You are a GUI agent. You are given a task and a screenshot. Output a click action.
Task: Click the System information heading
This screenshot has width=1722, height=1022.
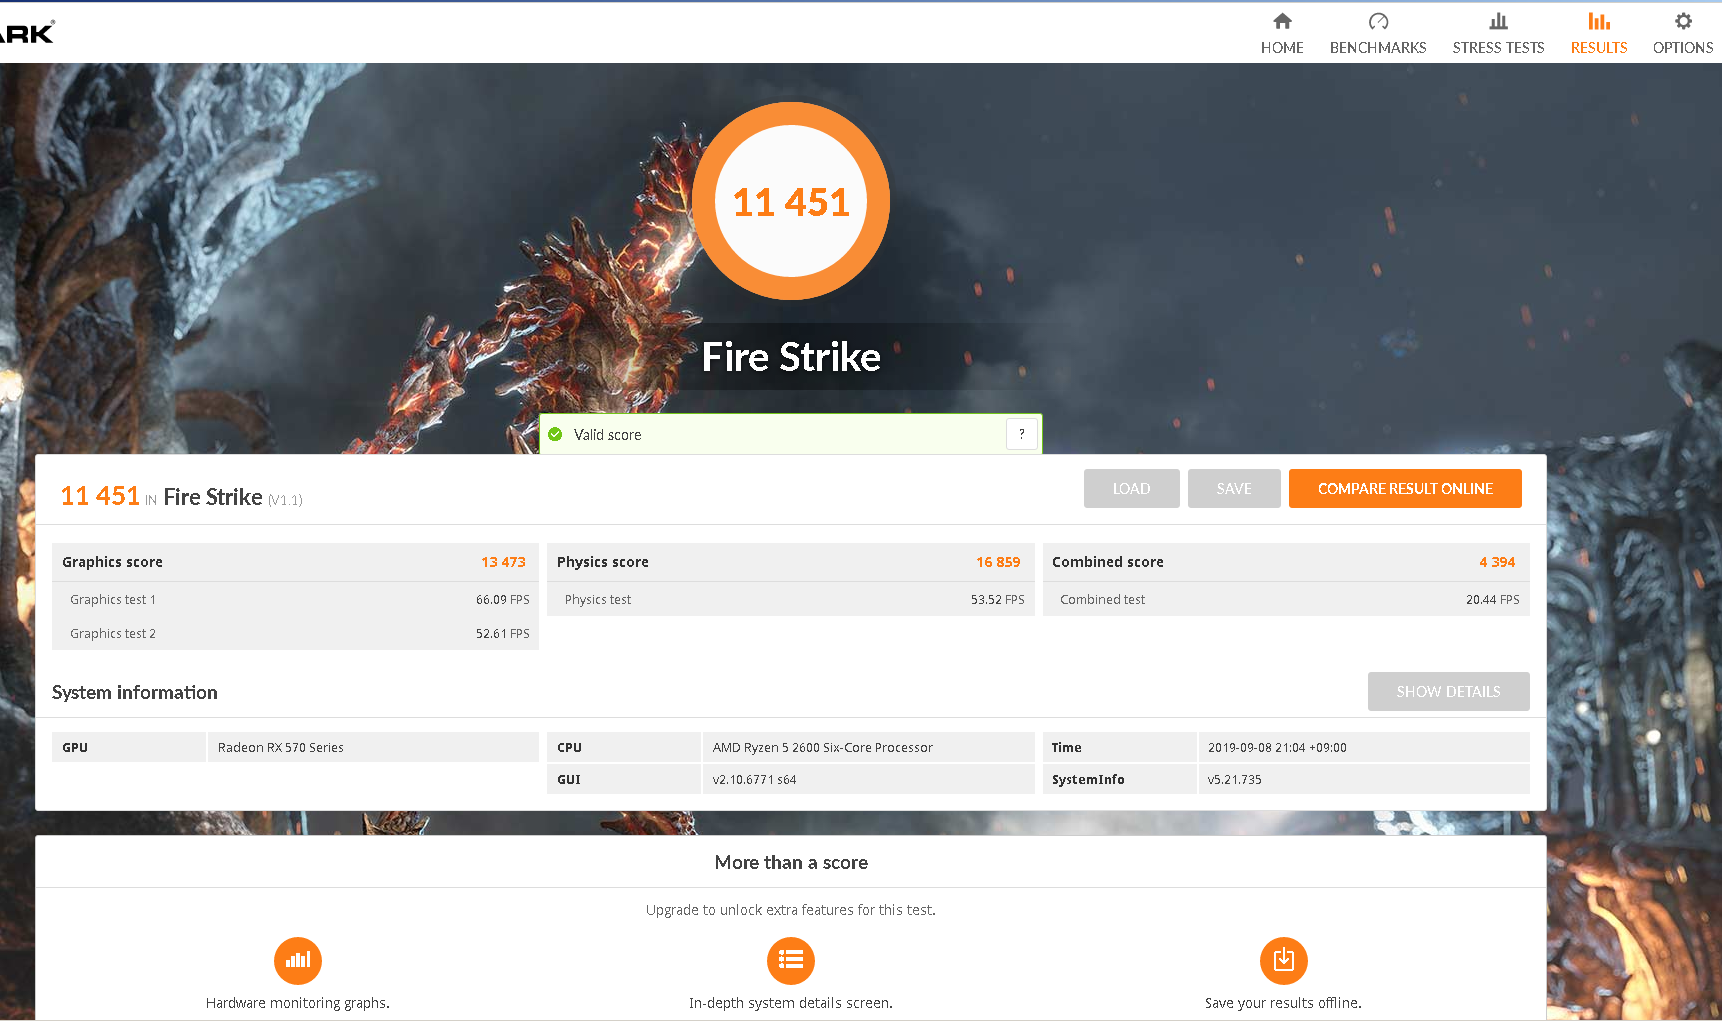pos(135,692)
